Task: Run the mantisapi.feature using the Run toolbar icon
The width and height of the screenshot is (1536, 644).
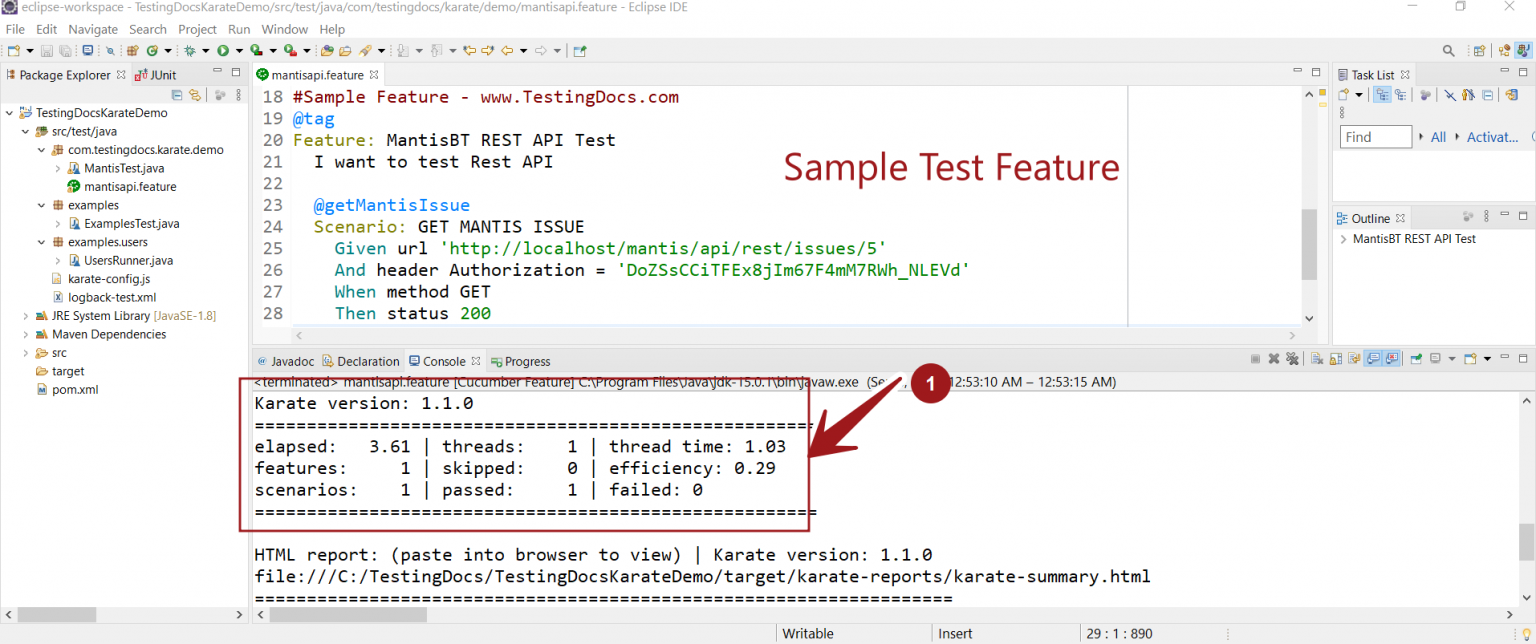Action: tap(222, 50)
